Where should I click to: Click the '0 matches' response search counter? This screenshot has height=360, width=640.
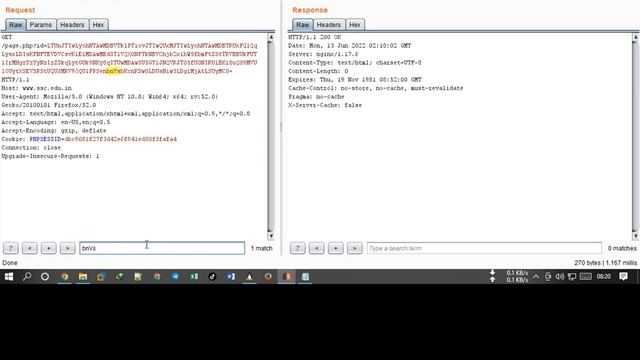coord(622,248)
